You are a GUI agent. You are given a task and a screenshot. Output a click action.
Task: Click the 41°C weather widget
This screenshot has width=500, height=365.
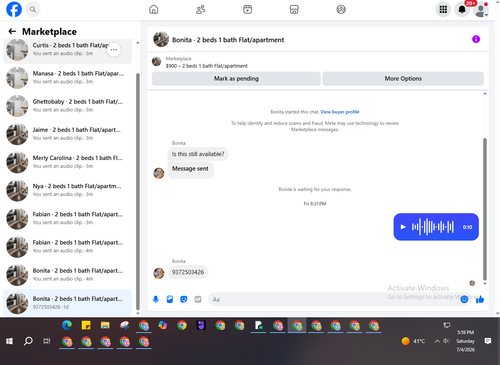[413, 341]
